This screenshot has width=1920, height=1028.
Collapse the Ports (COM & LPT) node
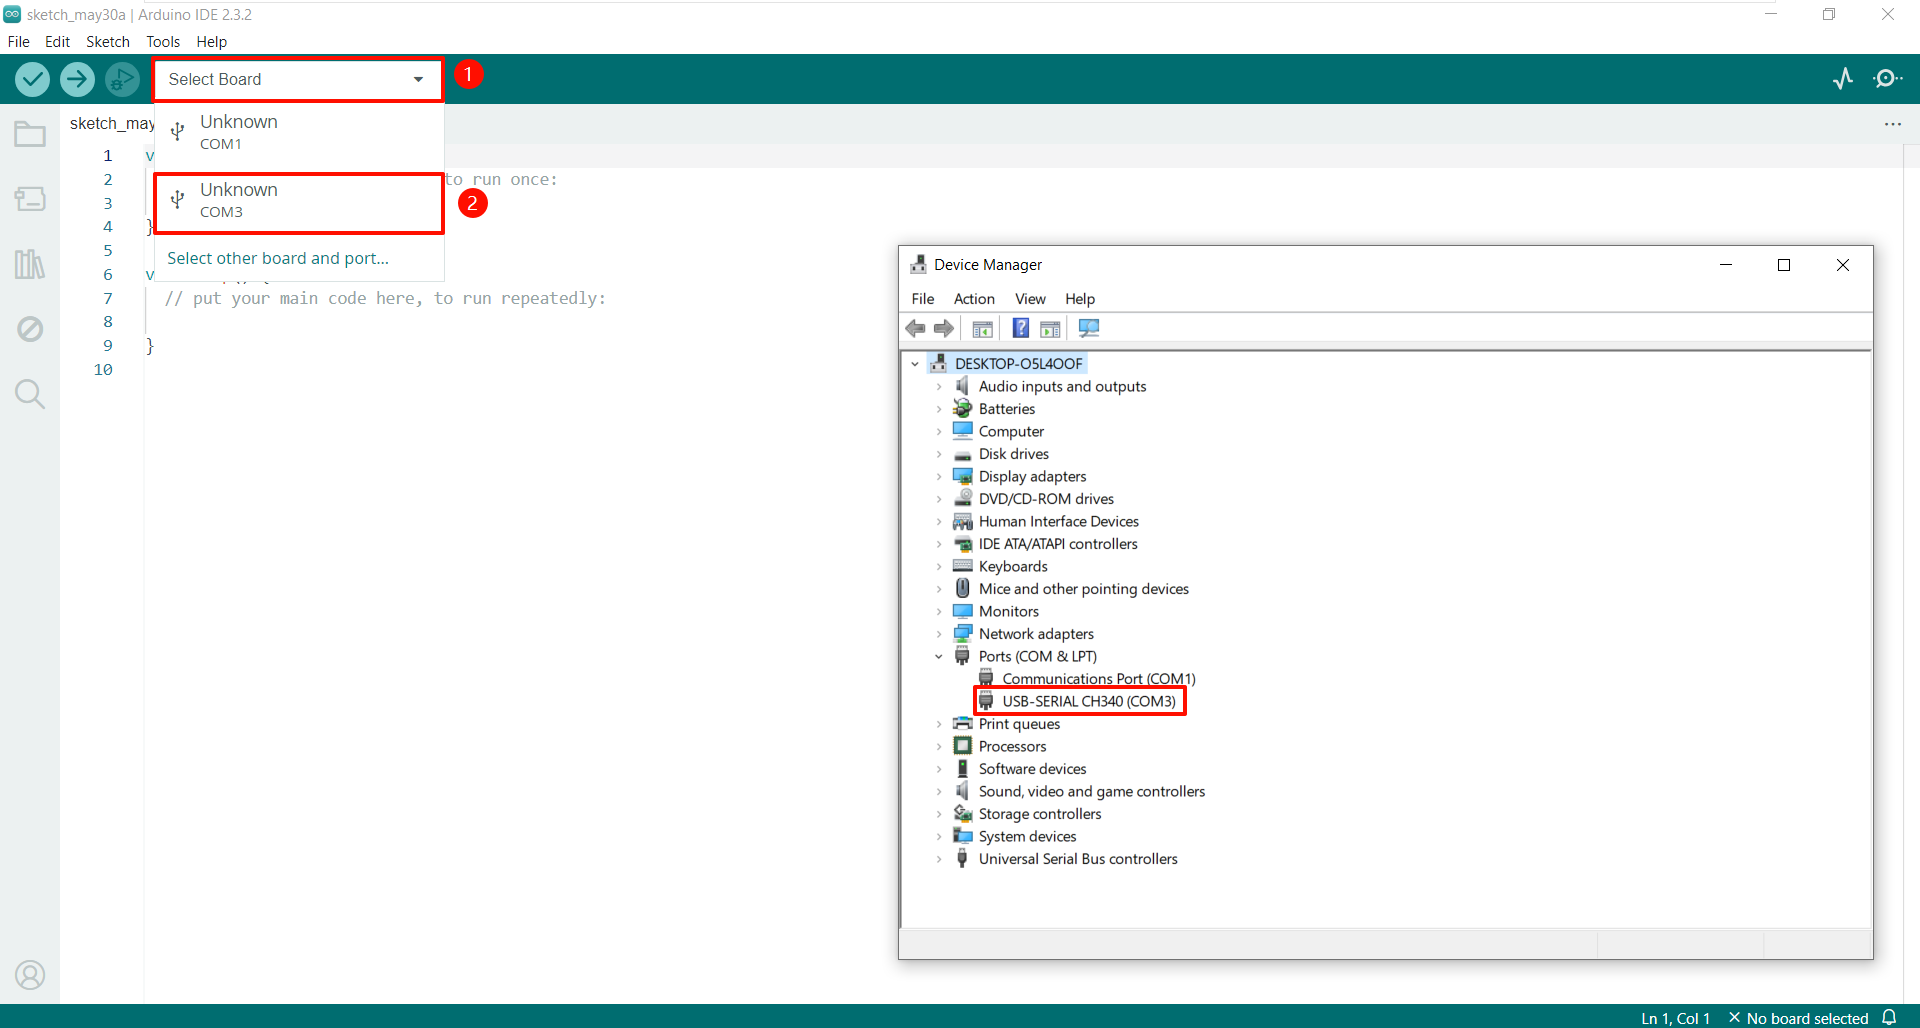pos(939,657)
